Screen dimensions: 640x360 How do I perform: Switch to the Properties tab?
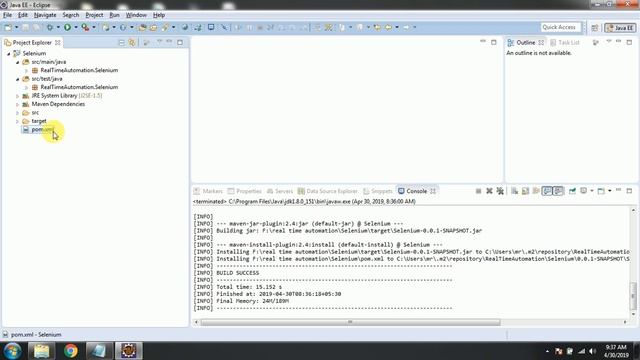(245, 191)
